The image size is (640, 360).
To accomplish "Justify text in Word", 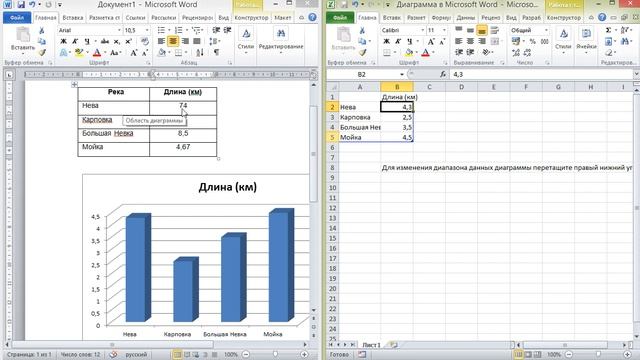I will [x=197, y=41].
